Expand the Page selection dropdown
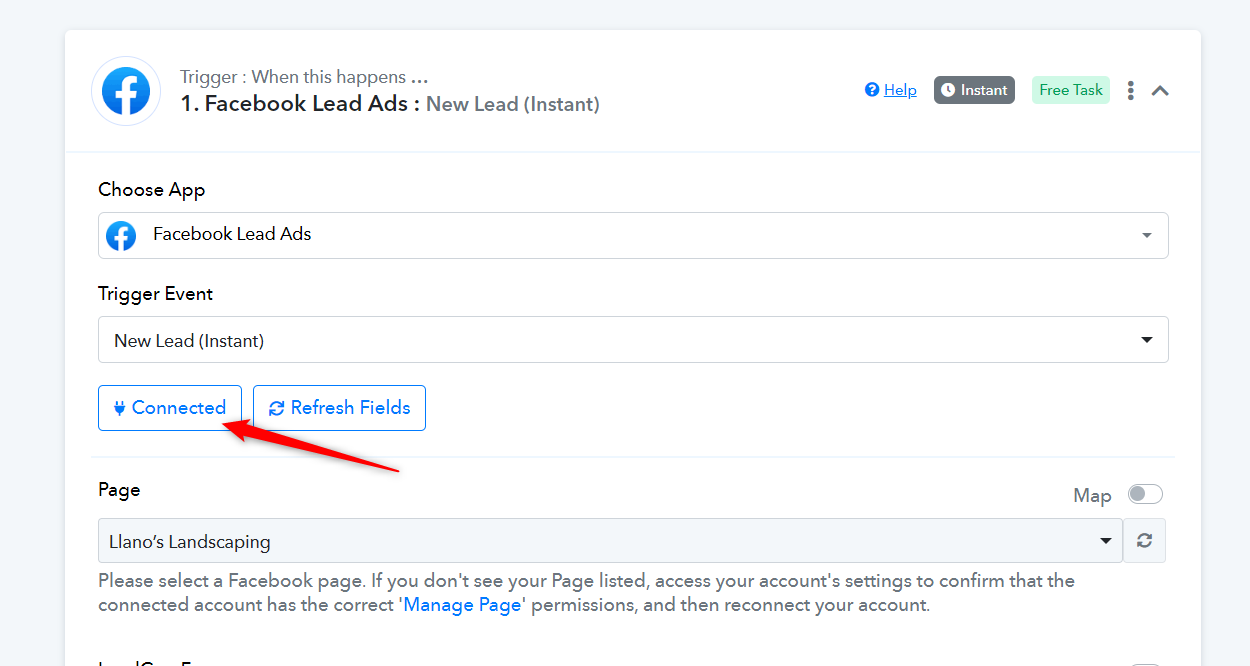This screenshot has height=666, width=1250. [x=610, y=541]
